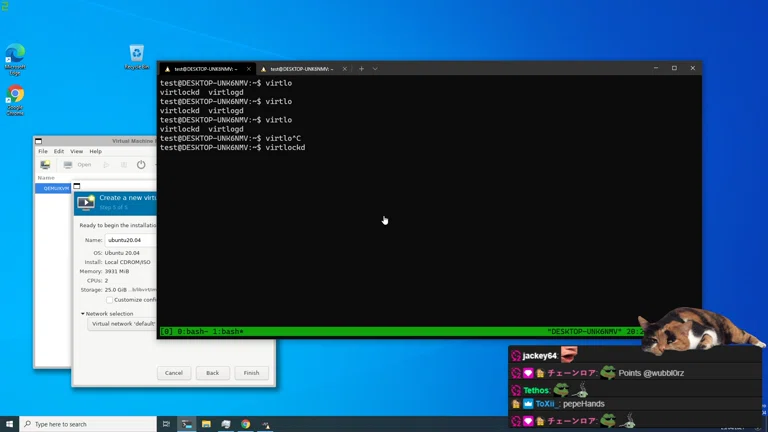Image resolution: width=768 pixels, height=432 pixels.
Task: Open Windows Start menu
Action: (x=9, y=424)
